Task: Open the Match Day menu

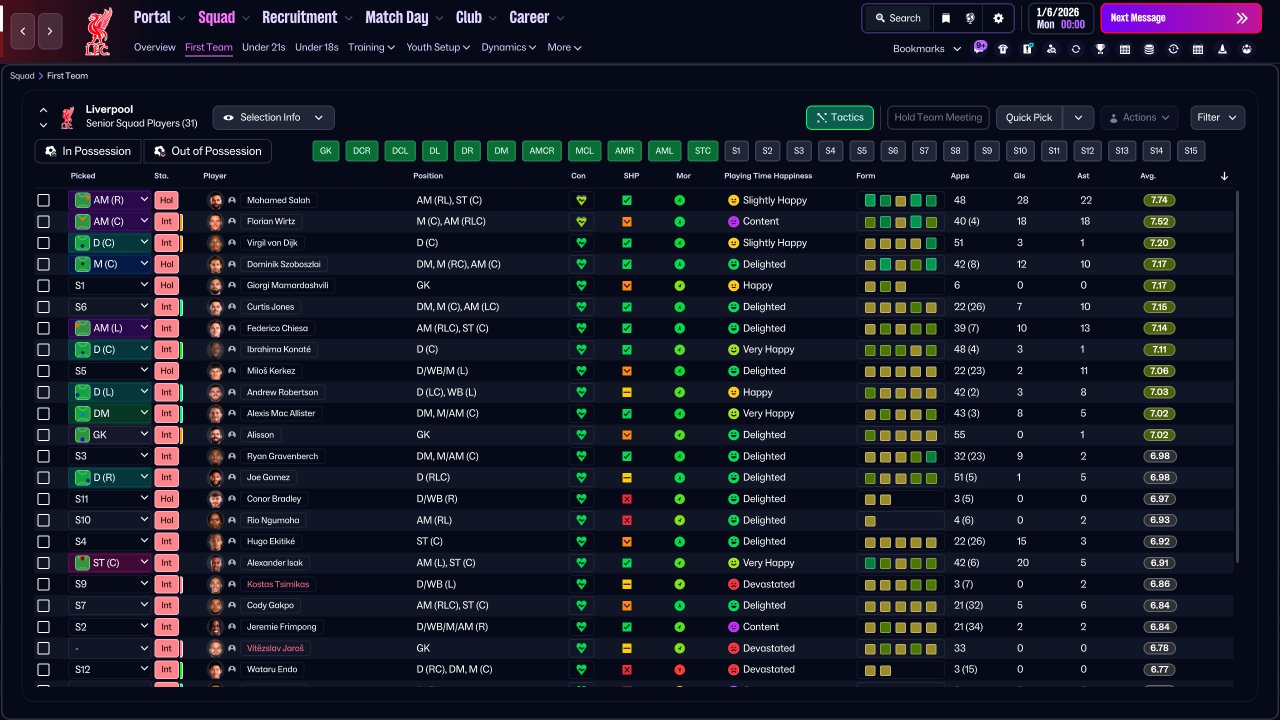Action: (404, 18)
